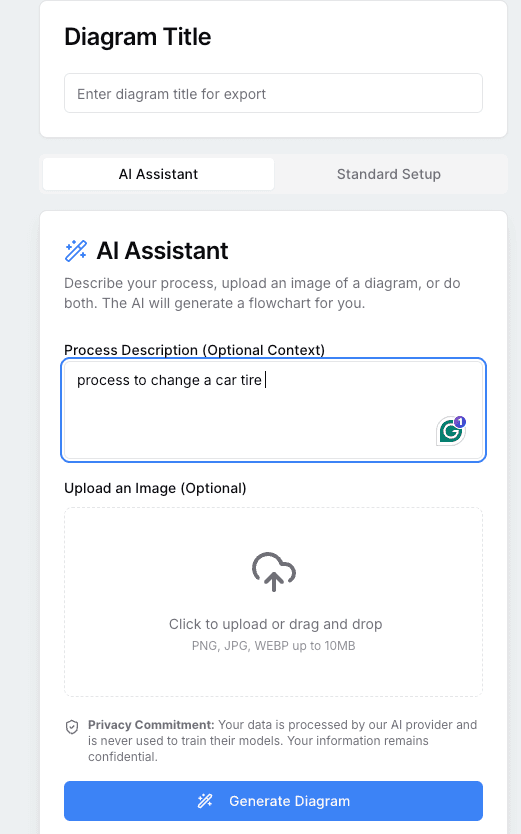Click inside the Process Description textarea
Image resolution: width=521 pixels, height=834 pixels.
point(273,410)
